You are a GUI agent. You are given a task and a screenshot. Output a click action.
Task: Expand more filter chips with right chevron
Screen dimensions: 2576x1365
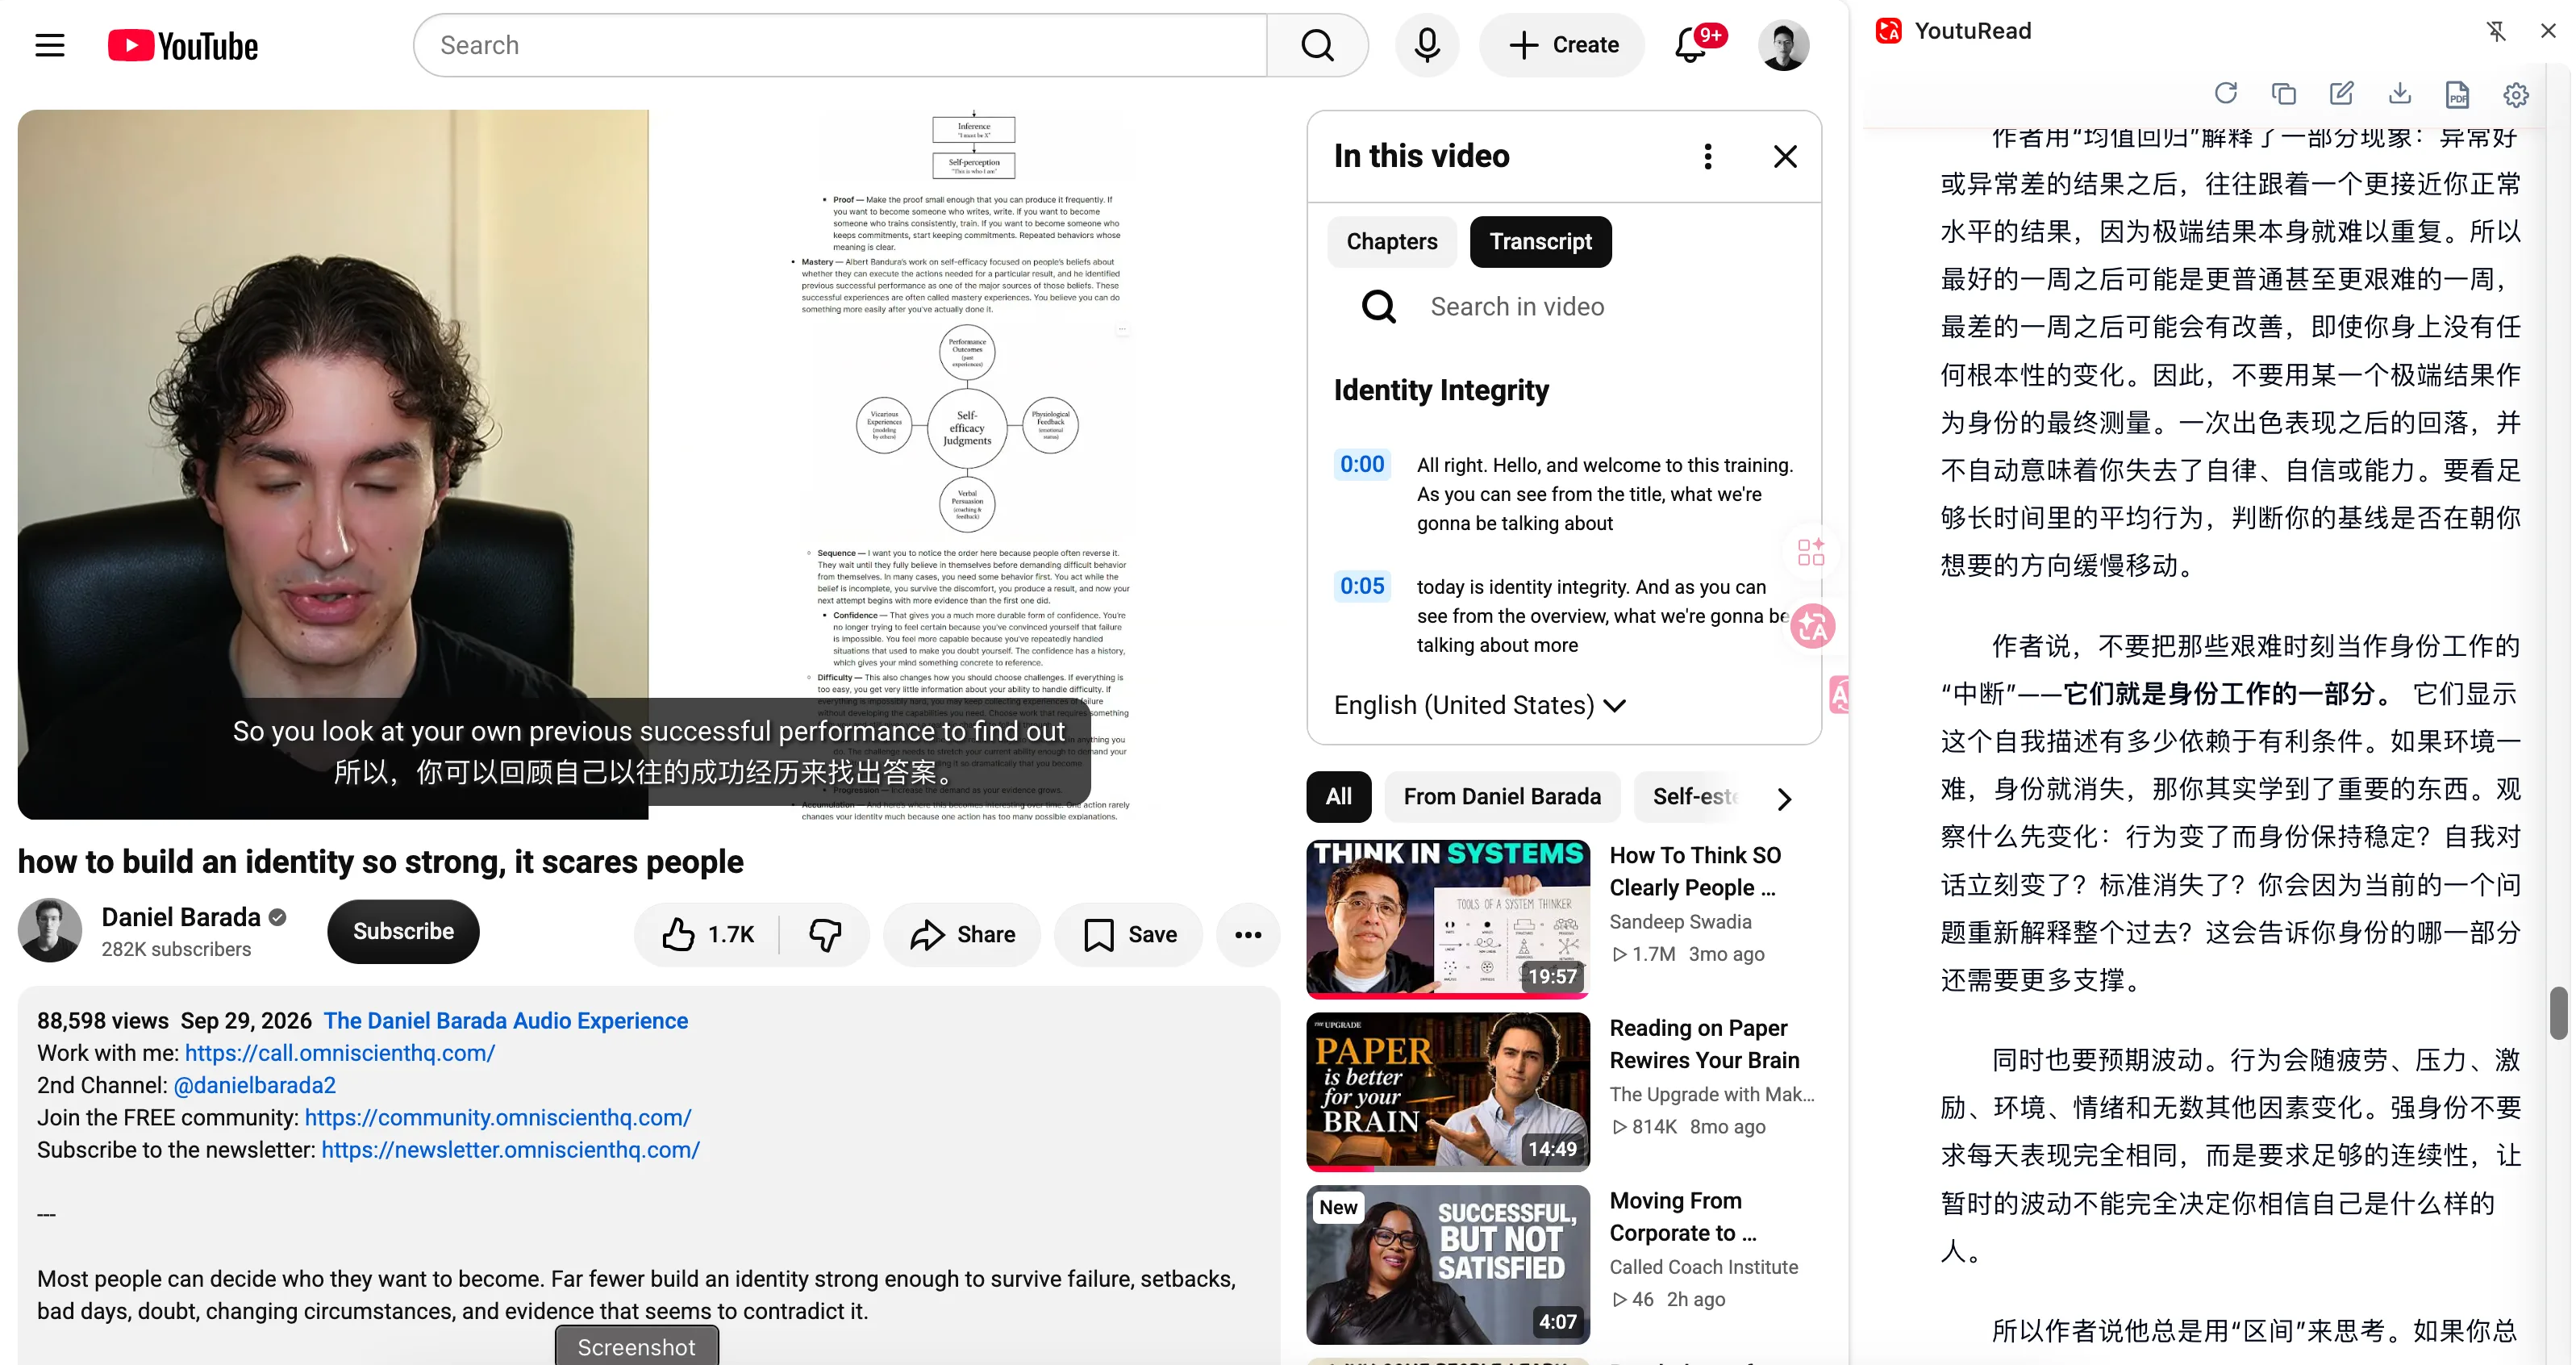[1785, 798]
